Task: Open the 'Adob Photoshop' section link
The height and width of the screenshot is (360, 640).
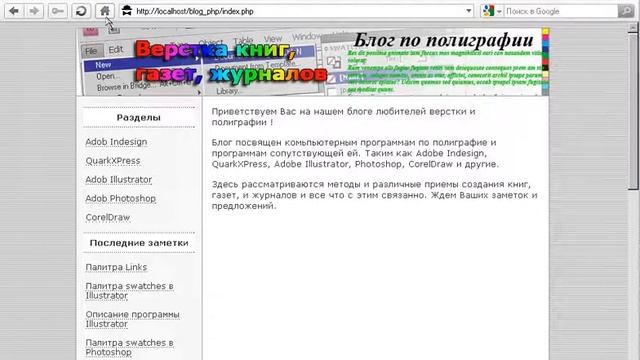Action: pos(120,198)
